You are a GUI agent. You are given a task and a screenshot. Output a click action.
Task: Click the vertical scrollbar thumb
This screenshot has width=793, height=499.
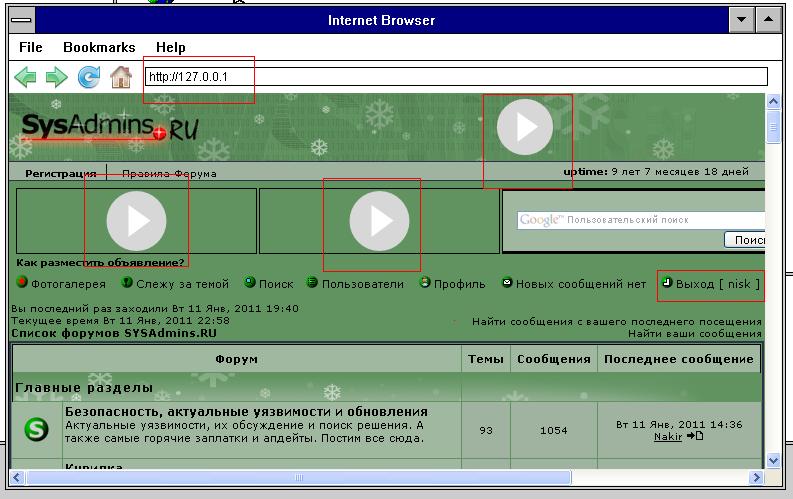[x=773, y=127]
